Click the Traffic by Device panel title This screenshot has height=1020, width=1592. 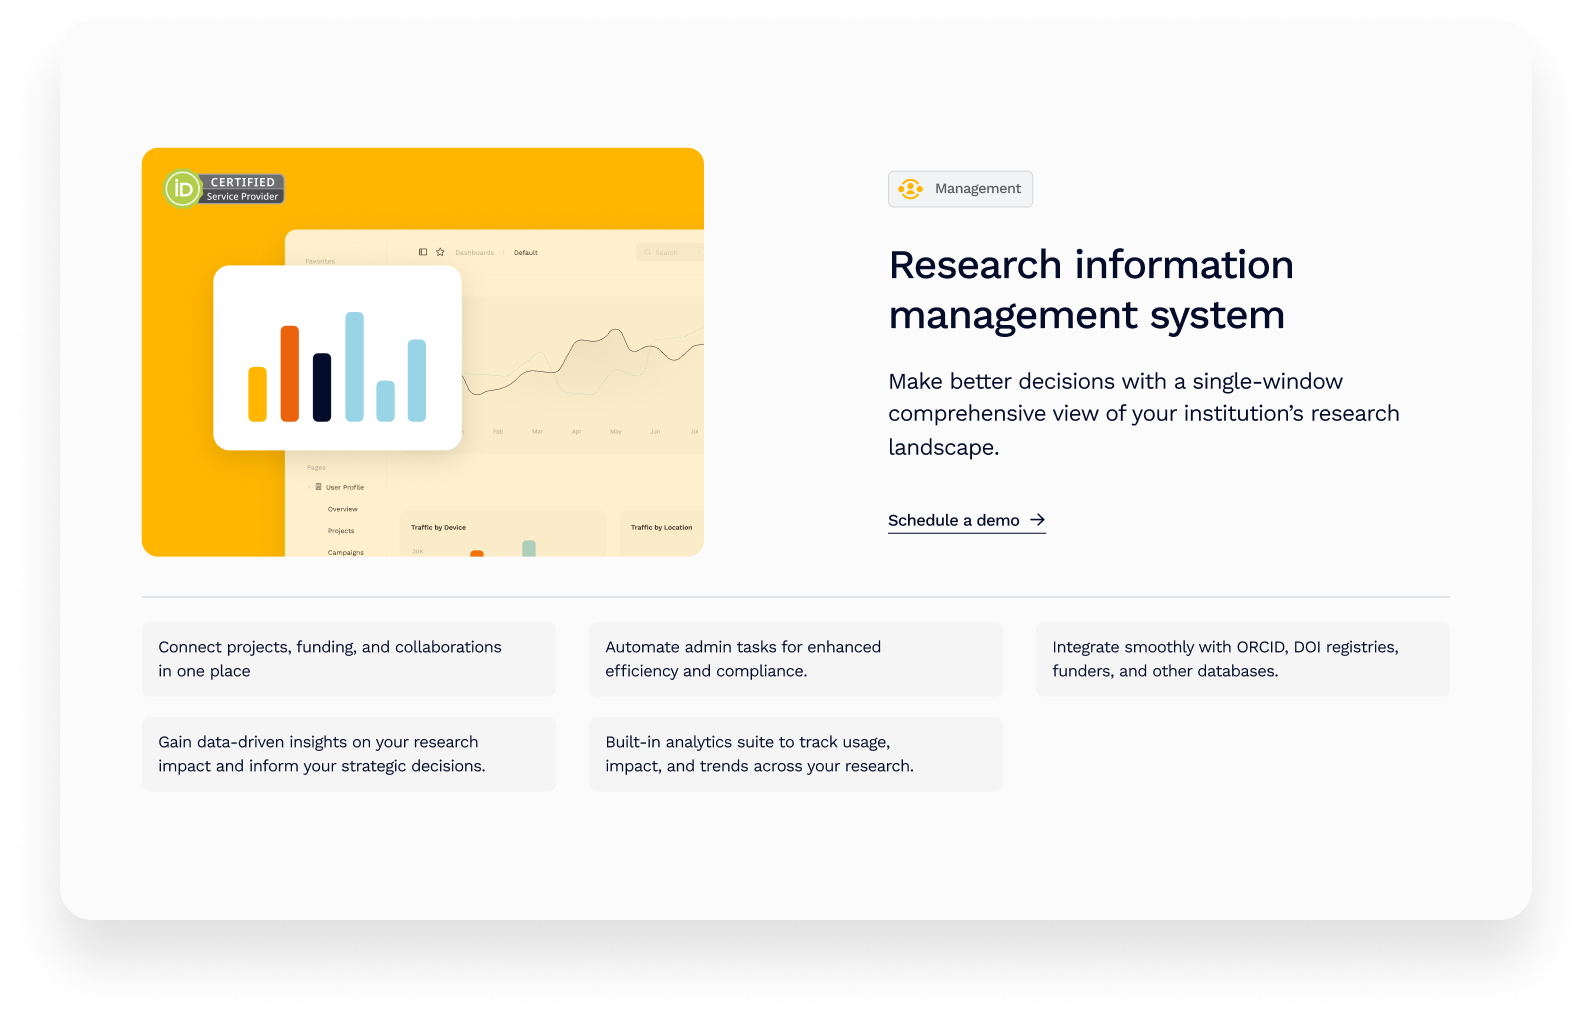[438, 527]
